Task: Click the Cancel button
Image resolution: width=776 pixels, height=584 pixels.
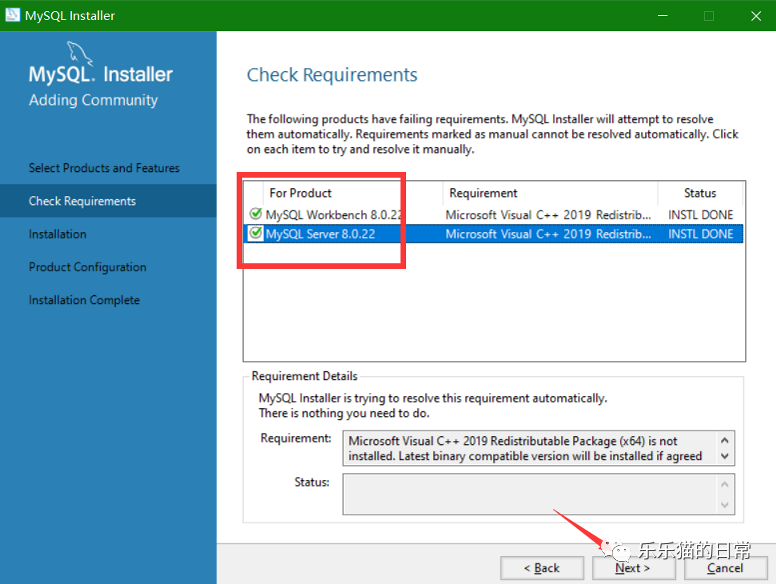Action: tap(726, 568)
